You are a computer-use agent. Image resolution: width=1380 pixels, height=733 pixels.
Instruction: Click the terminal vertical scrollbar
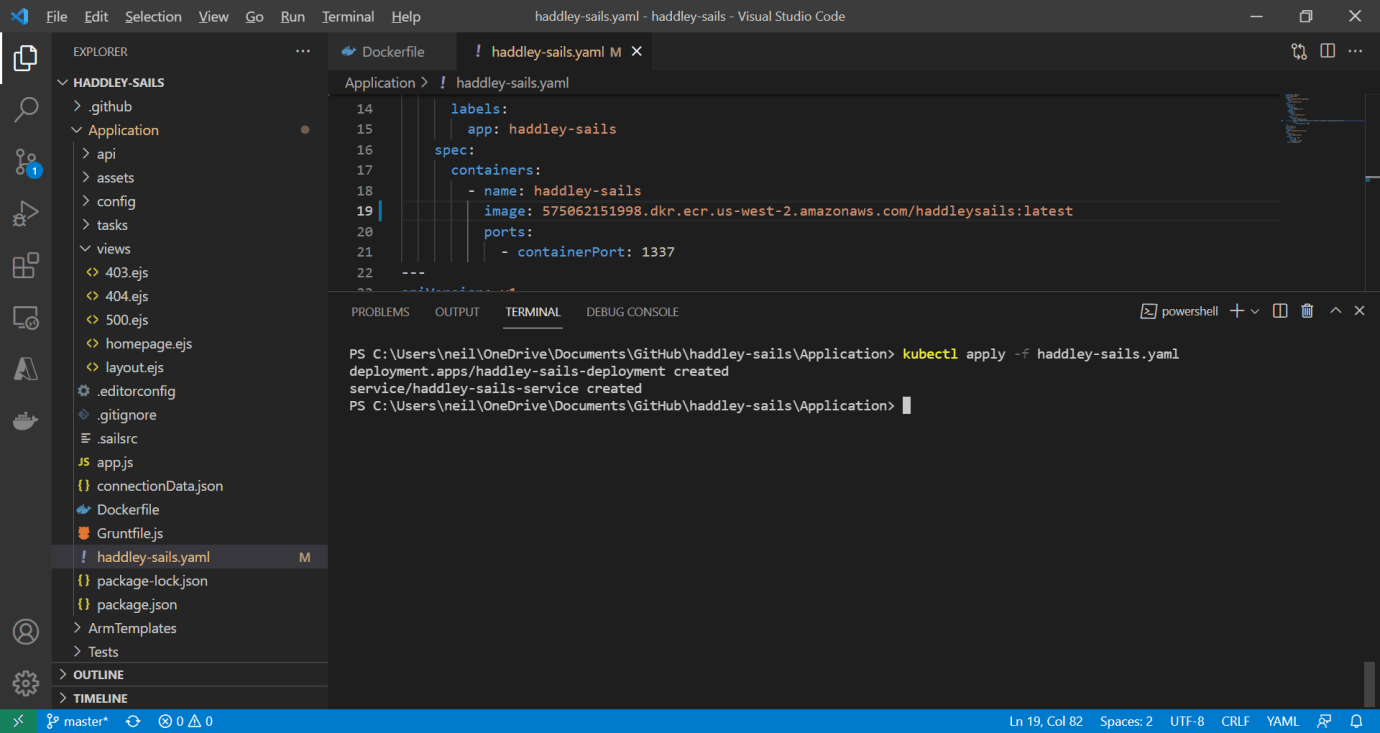(1369, 684)
